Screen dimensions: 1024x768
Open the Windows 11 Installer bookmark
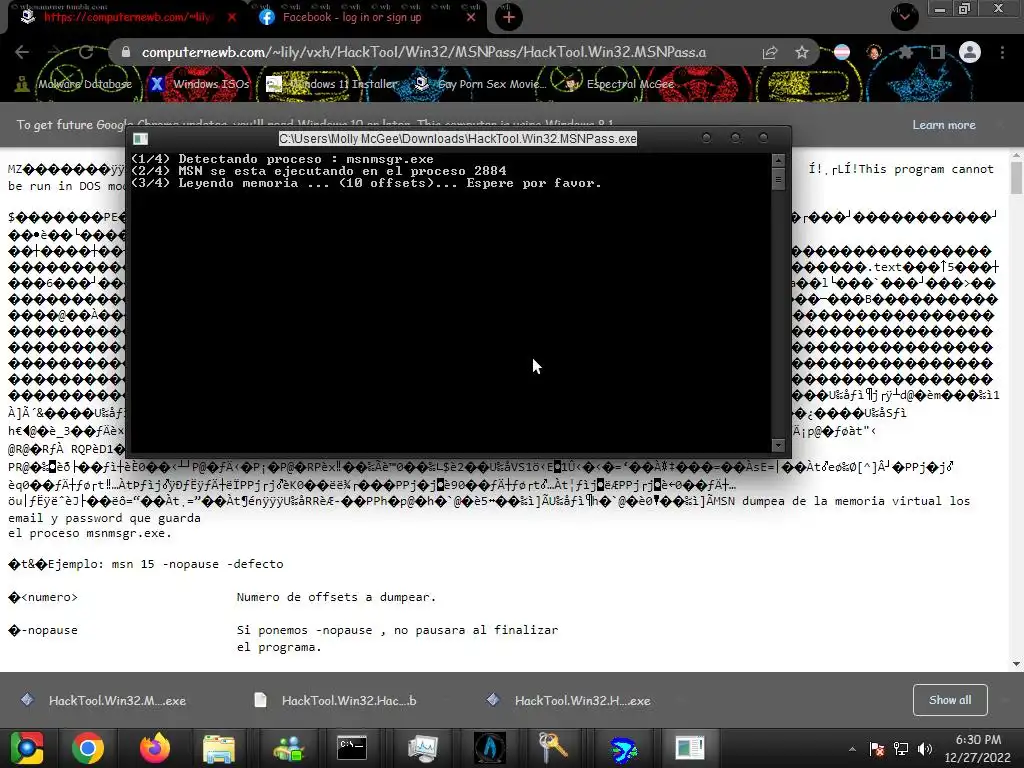[332, 84]
